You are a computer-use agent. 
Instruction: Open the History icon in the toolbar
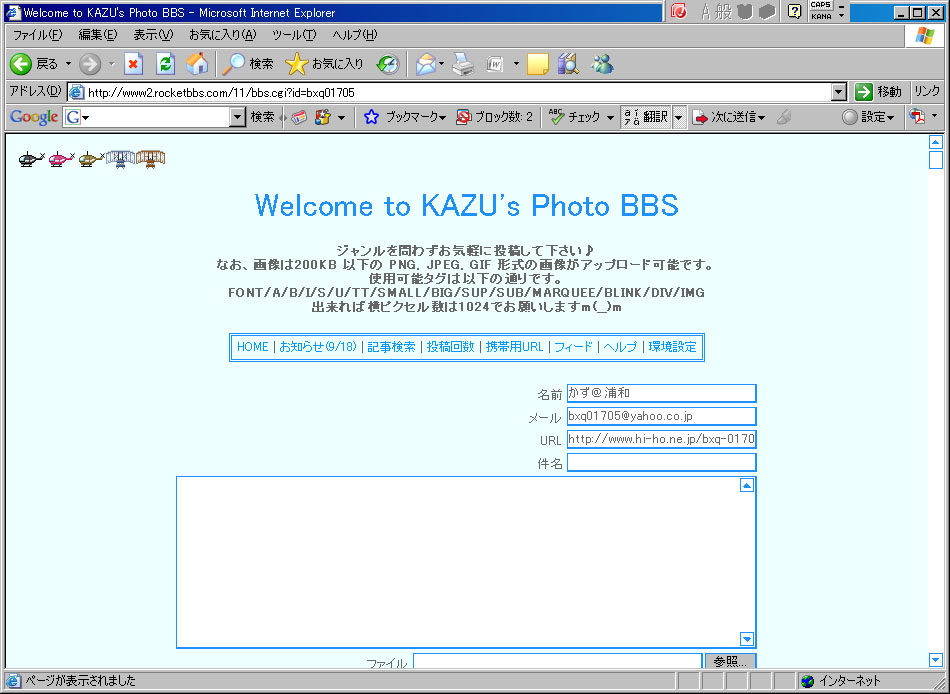tap(387, 64)
